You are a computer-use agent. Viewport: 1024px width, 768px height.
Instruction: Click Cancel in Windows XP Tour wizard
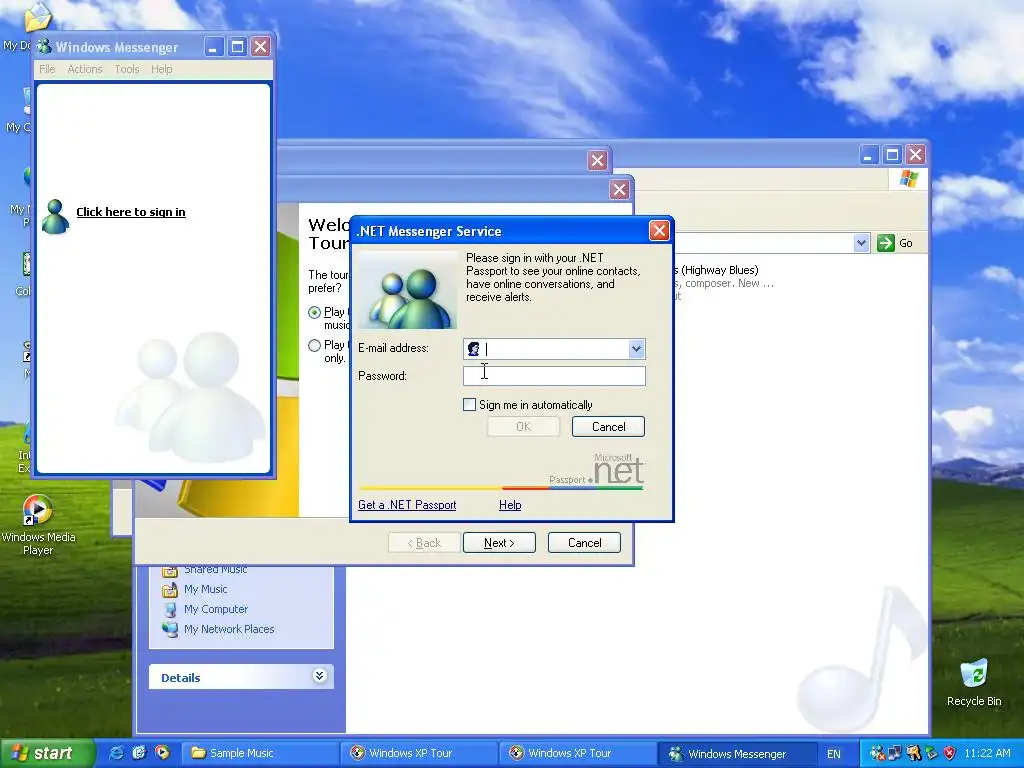pos(584,543)
